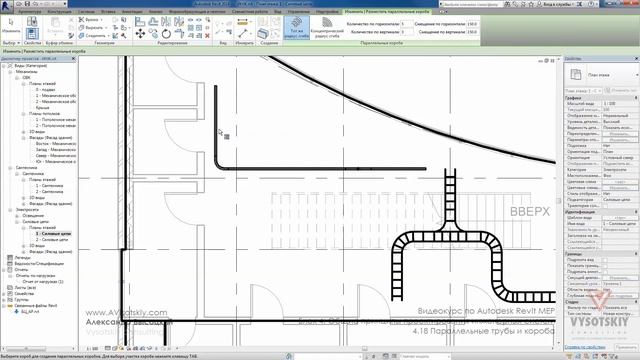
Task: Open the Floor Plan instance filter dropdown
Action: pyautogui.click(x=583, y=91)
